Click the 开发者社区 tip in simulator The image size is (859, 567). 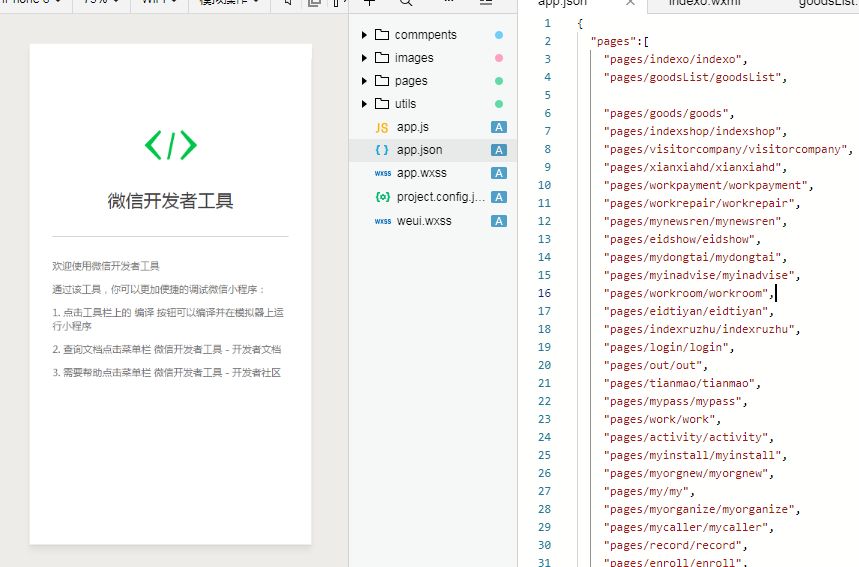(167, 373)
